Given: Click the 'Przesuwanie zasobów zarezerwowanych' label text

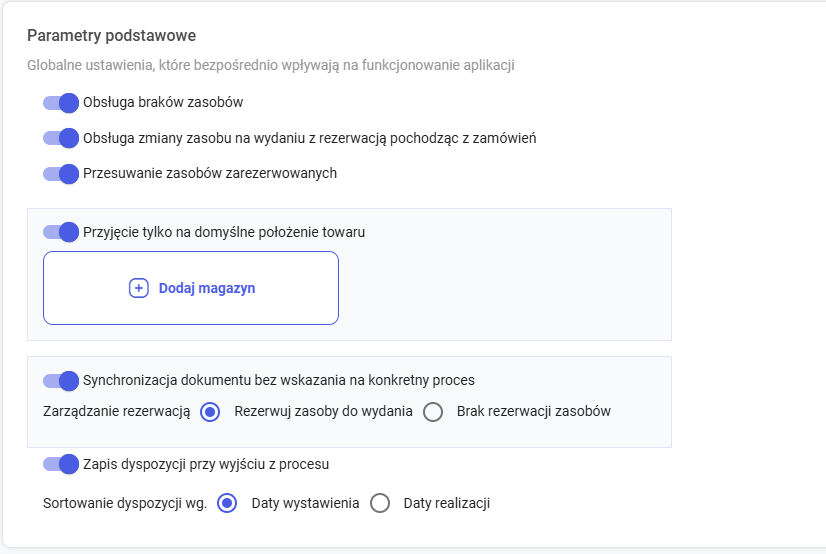Looking at the screenshot, I should pyautogui.click(x=210, y=173).
